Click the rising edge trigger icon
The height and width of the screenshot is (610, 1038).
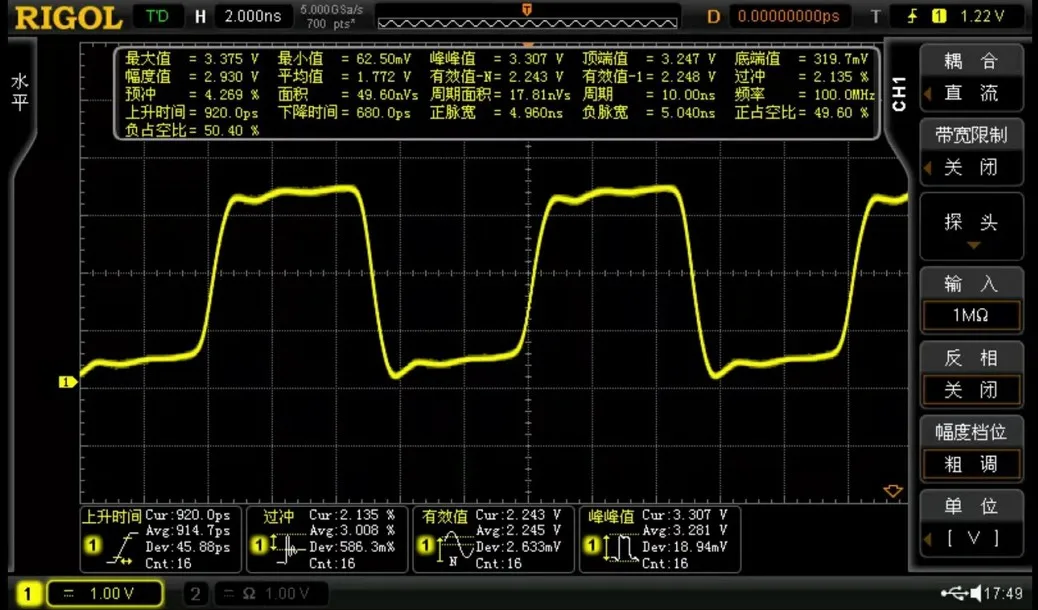913,17
